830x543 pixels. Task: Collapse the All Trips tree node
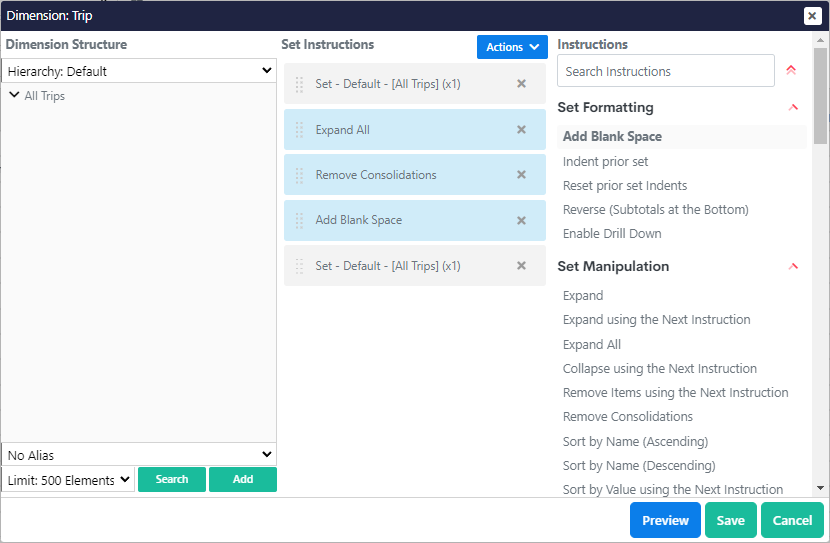[14, 96]
